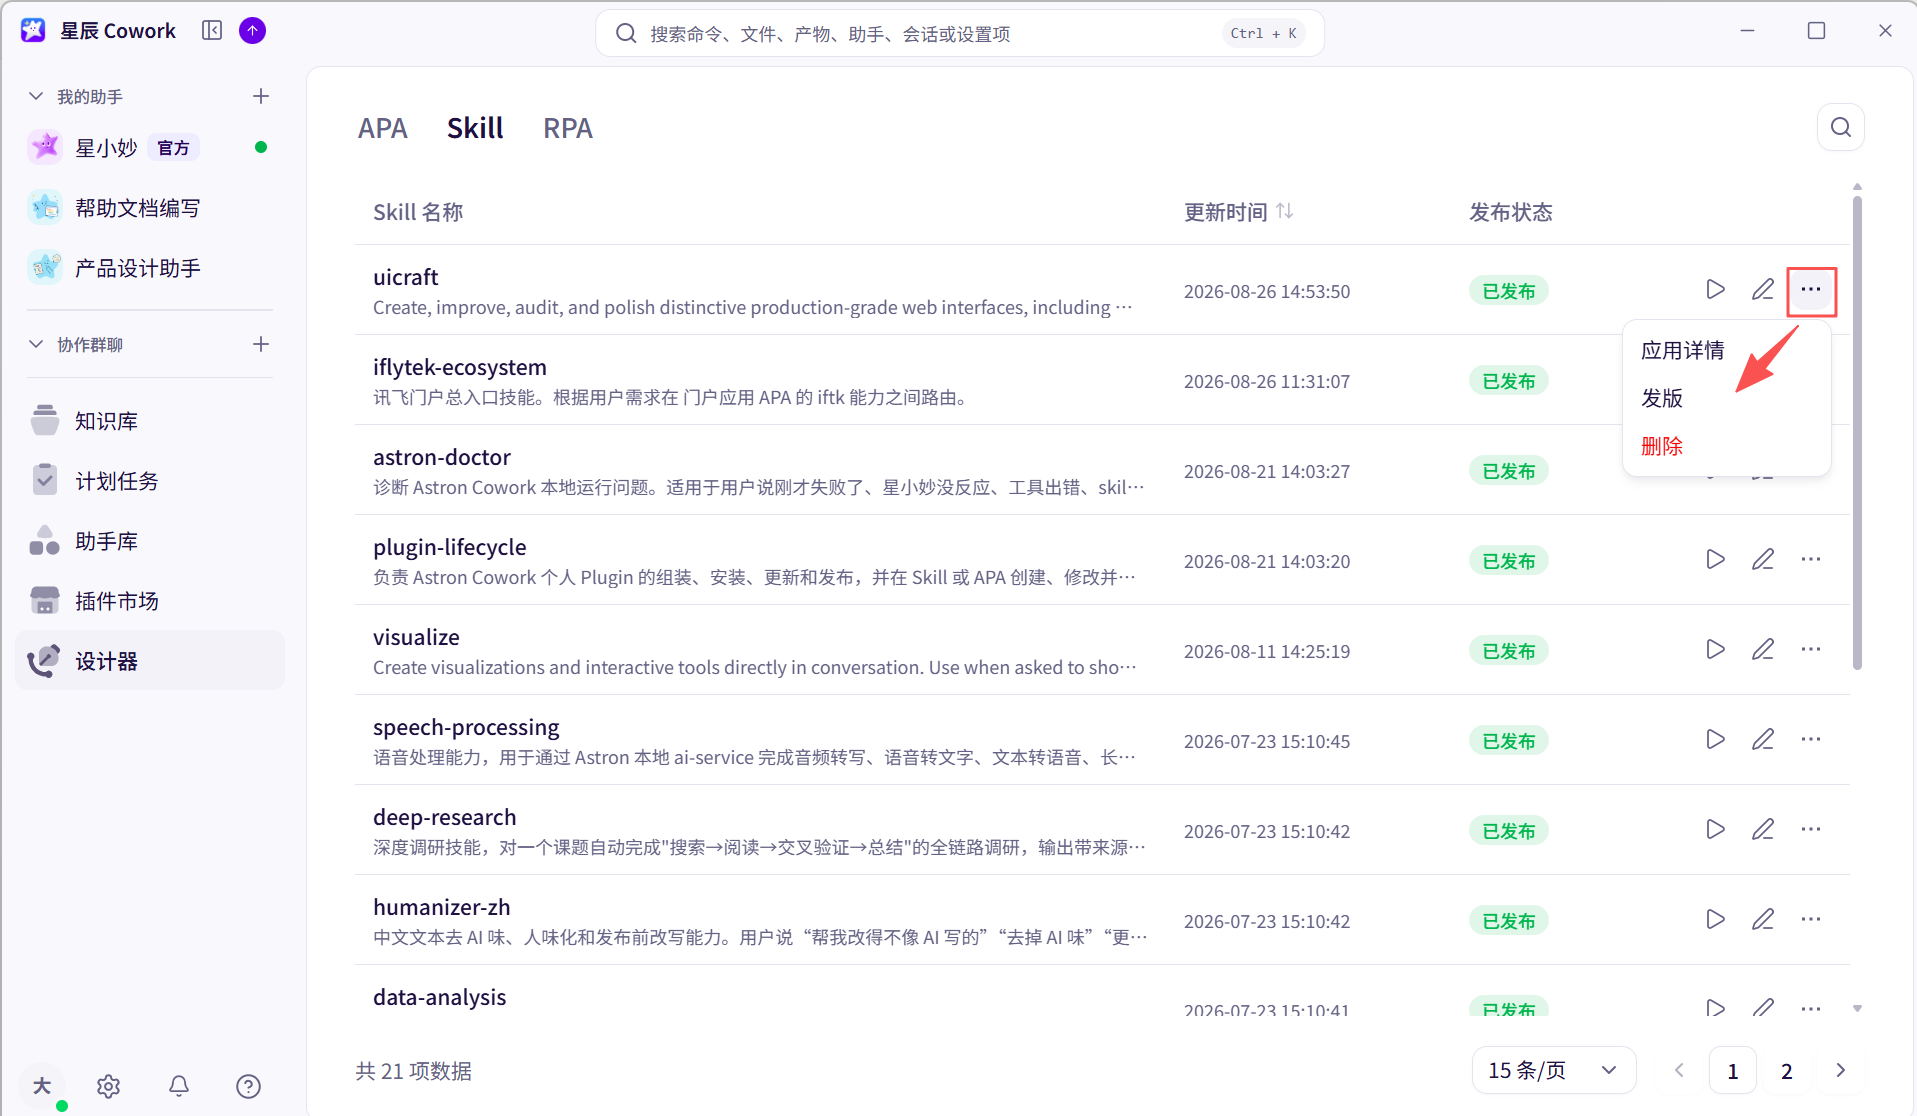Open the 15 条/页 page size dropdown
This screenshot has width=1917, height=1116.
pyautogui.click(x=1553, y=1071)
